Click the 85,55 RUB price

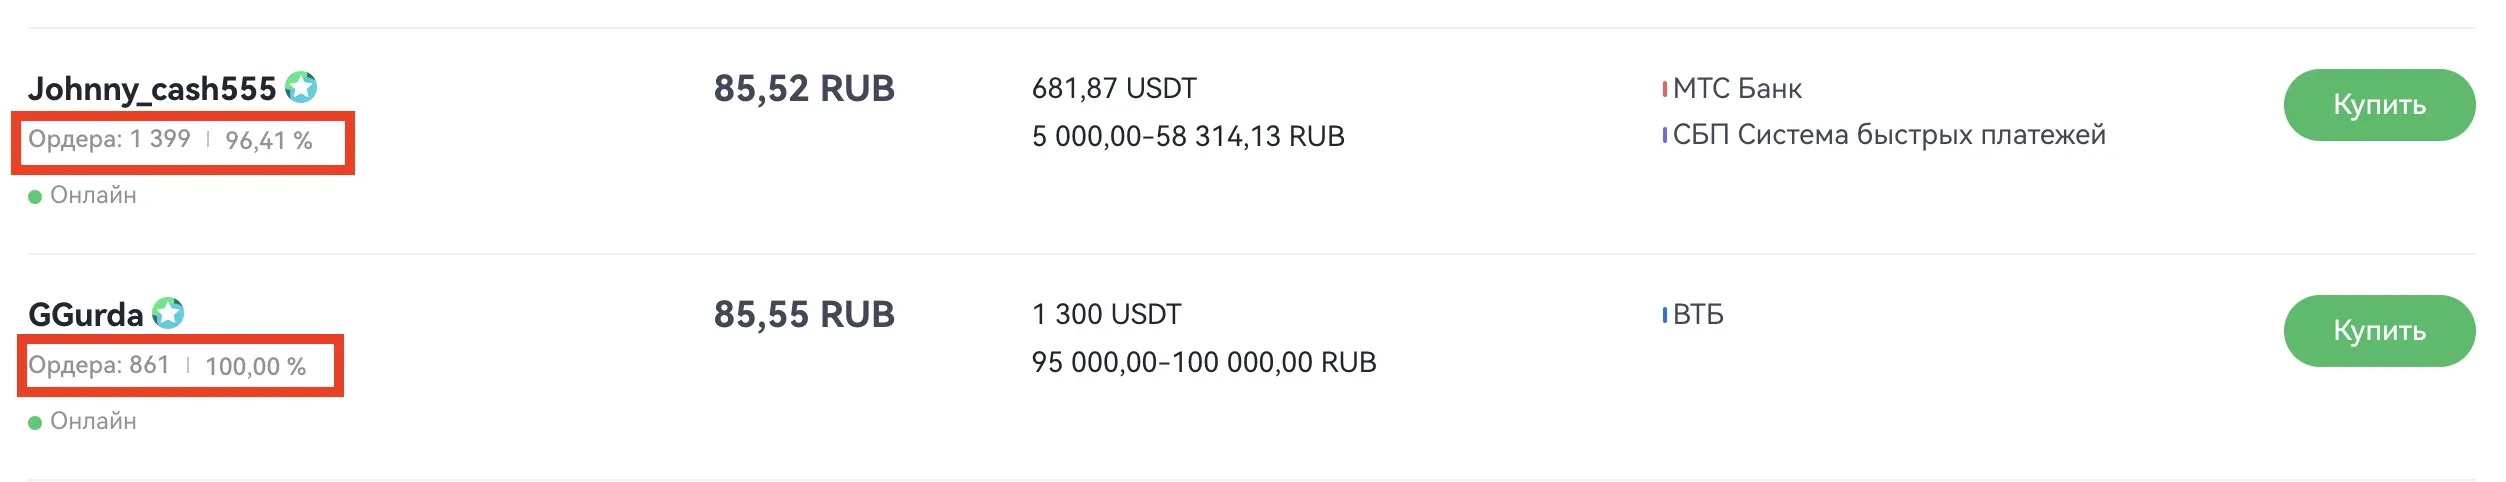804,315
